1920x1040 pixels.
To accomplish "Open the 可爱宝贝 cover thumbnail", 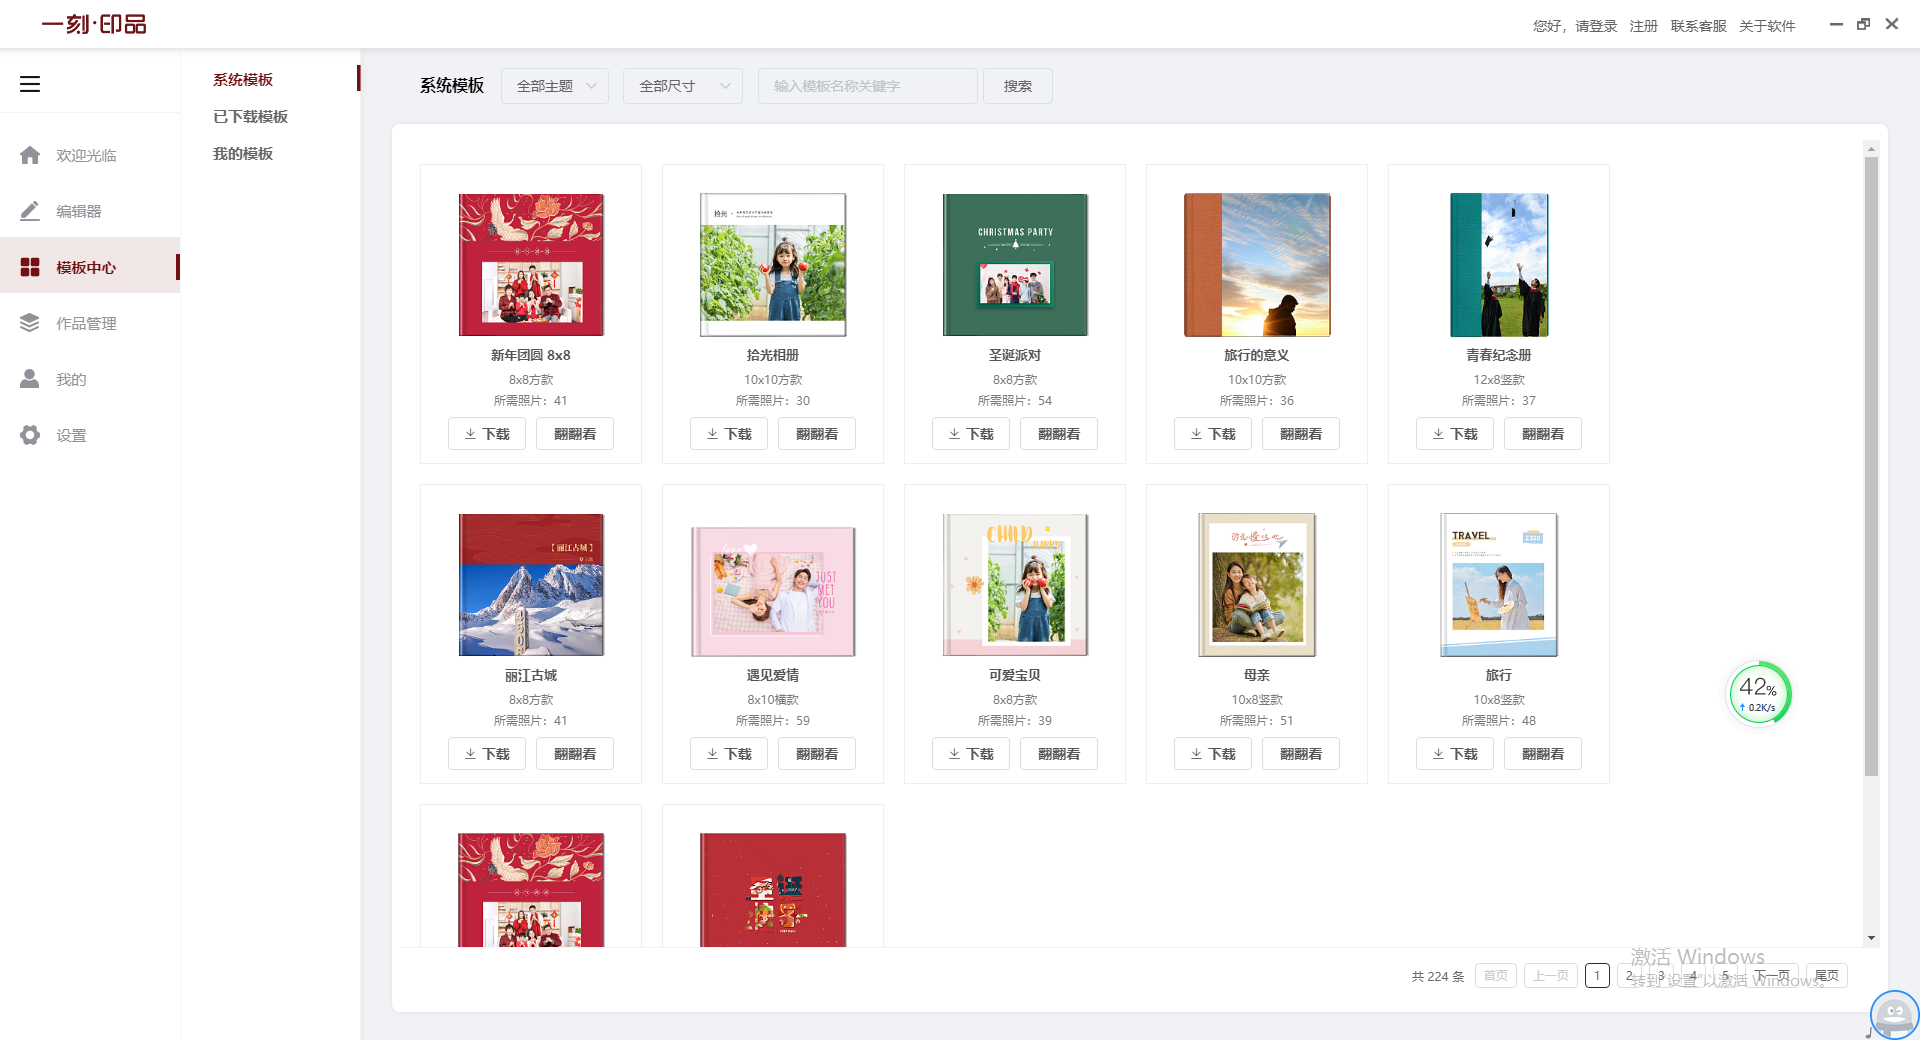I will click(x=1015, y=585).
